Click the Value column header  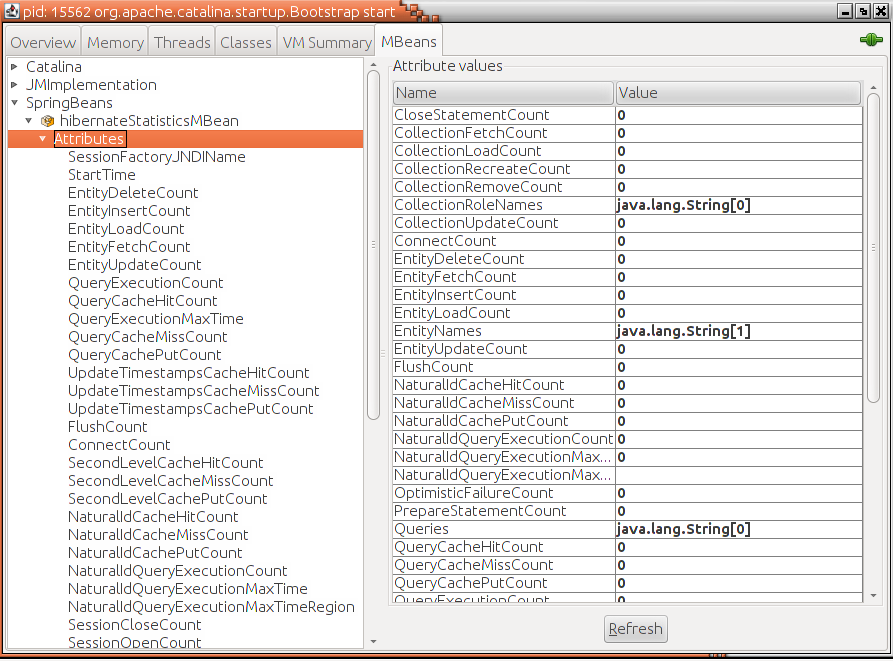738,93
